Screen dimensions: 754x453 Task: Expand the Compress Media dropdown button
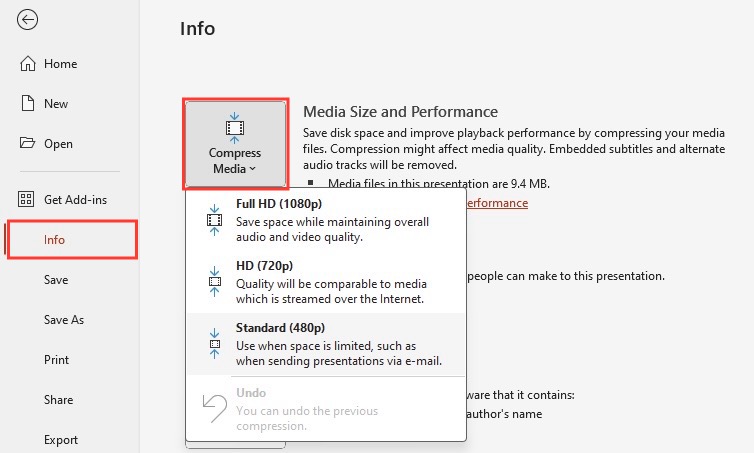[235, 144]
